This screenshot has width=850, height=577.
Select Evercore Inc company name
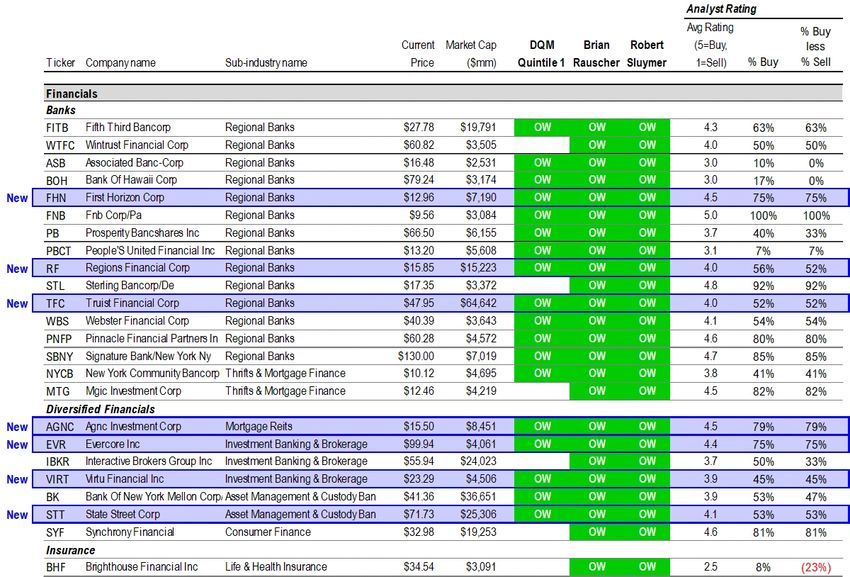click(x=112, y=444)
